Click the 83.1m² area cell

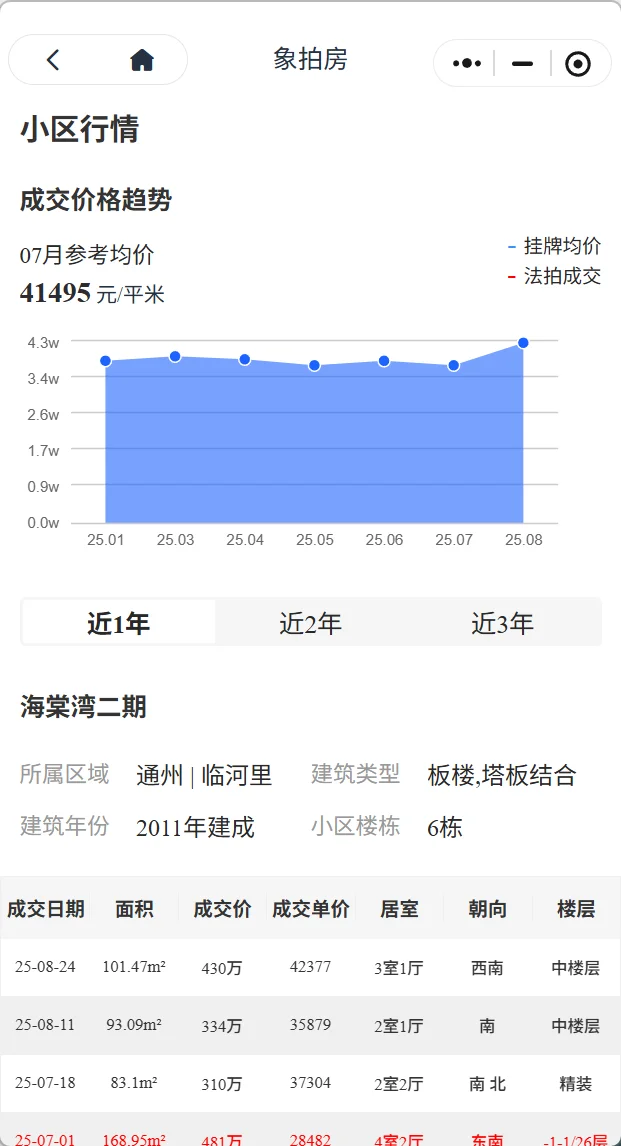(x=134, y=1082)
